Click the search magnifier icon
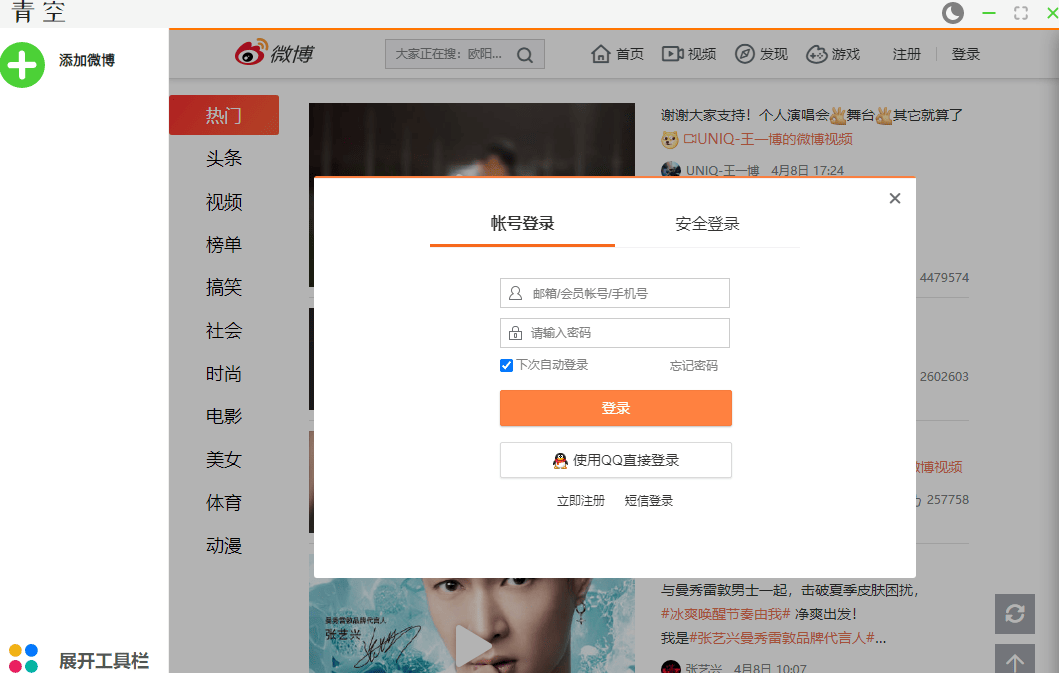Screen dimensions: 1059x673 click(x=525, y=55)
